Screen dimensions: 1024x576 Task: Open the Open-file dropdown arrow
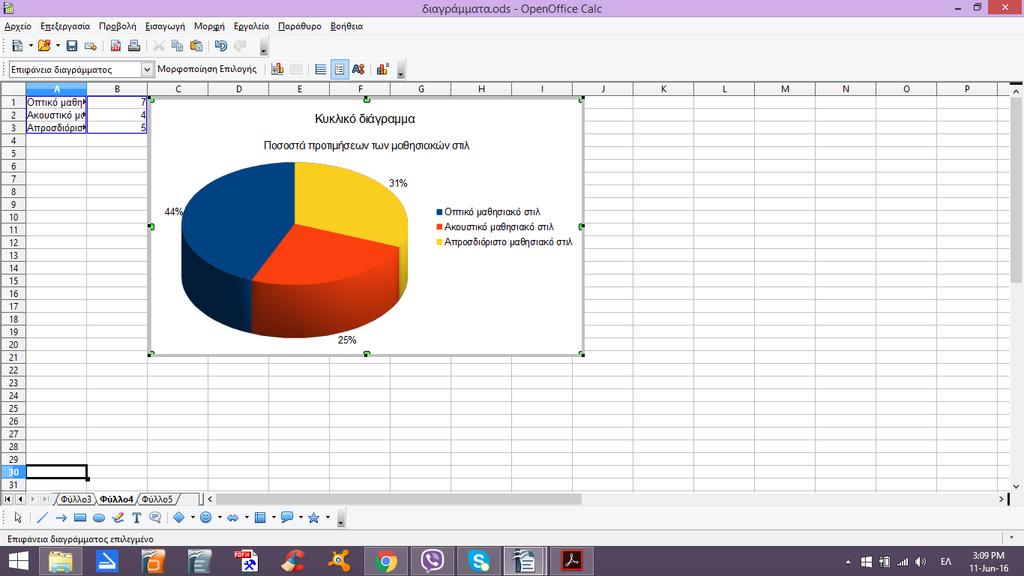pyautogui.click(x=57, y=46)
